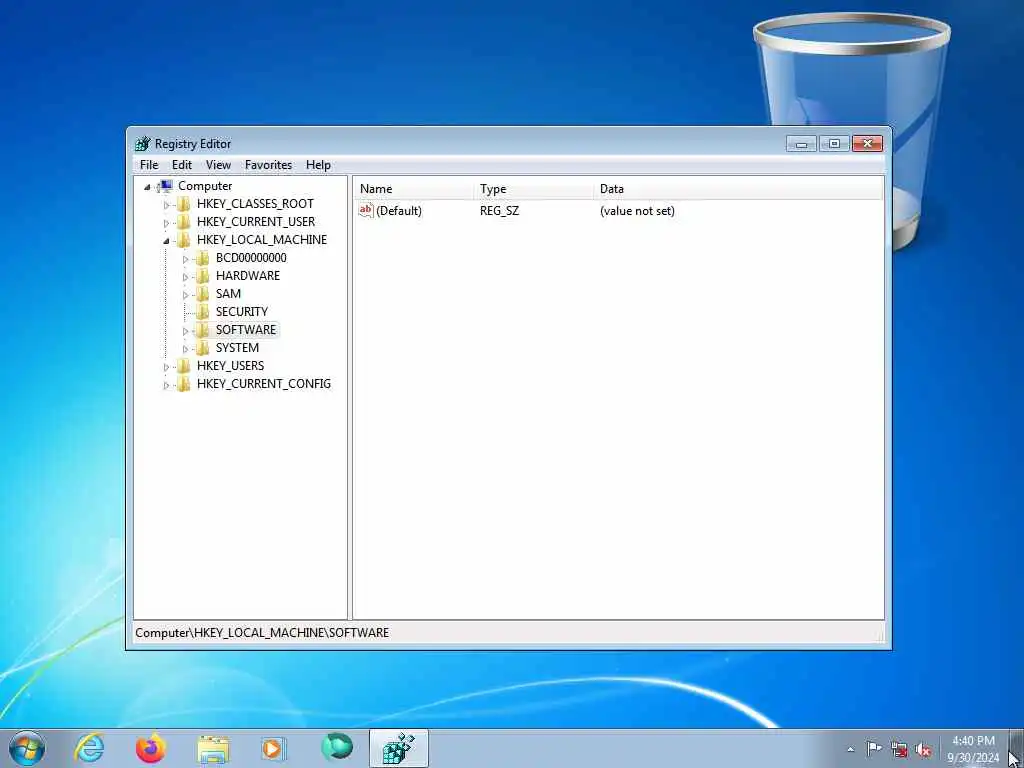Screen dimensions: 1024x768
Task: Click the Registry Editor taskbar button
Action: tap(399, 748)
